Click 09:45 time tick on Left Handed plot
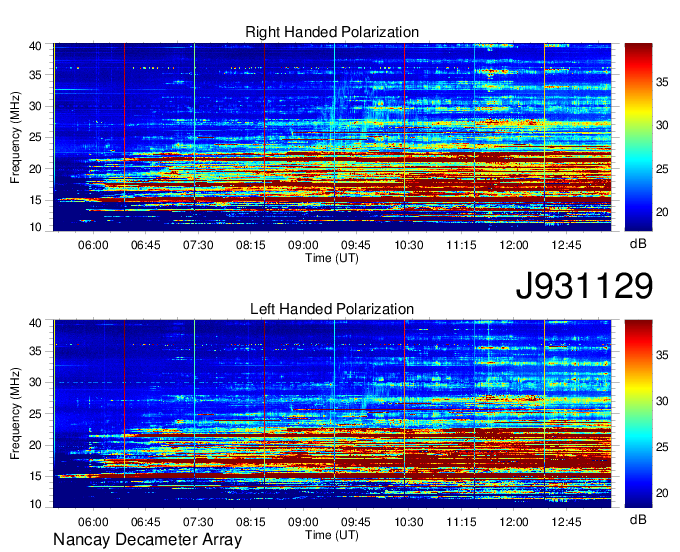This screenshot has width=680, height=552. [356, 522]
